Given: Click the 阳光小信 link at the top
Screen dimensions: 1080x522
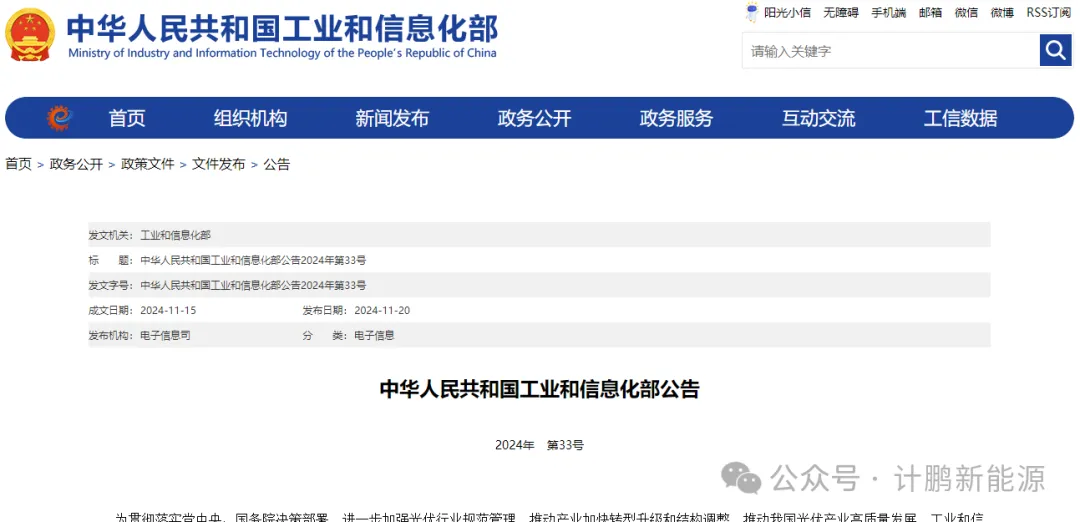Looking at the screenshot, I should pyautogui.click(x=787, y=12).
